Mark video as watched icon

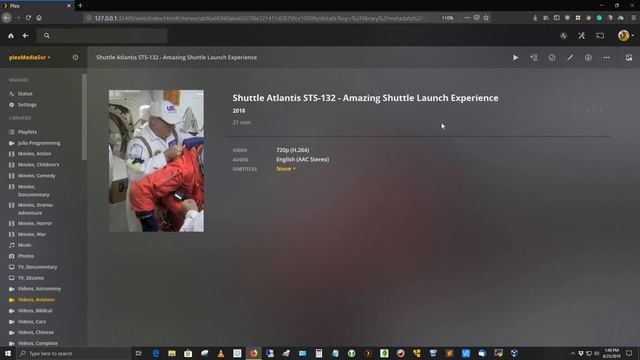click(552, 58)
